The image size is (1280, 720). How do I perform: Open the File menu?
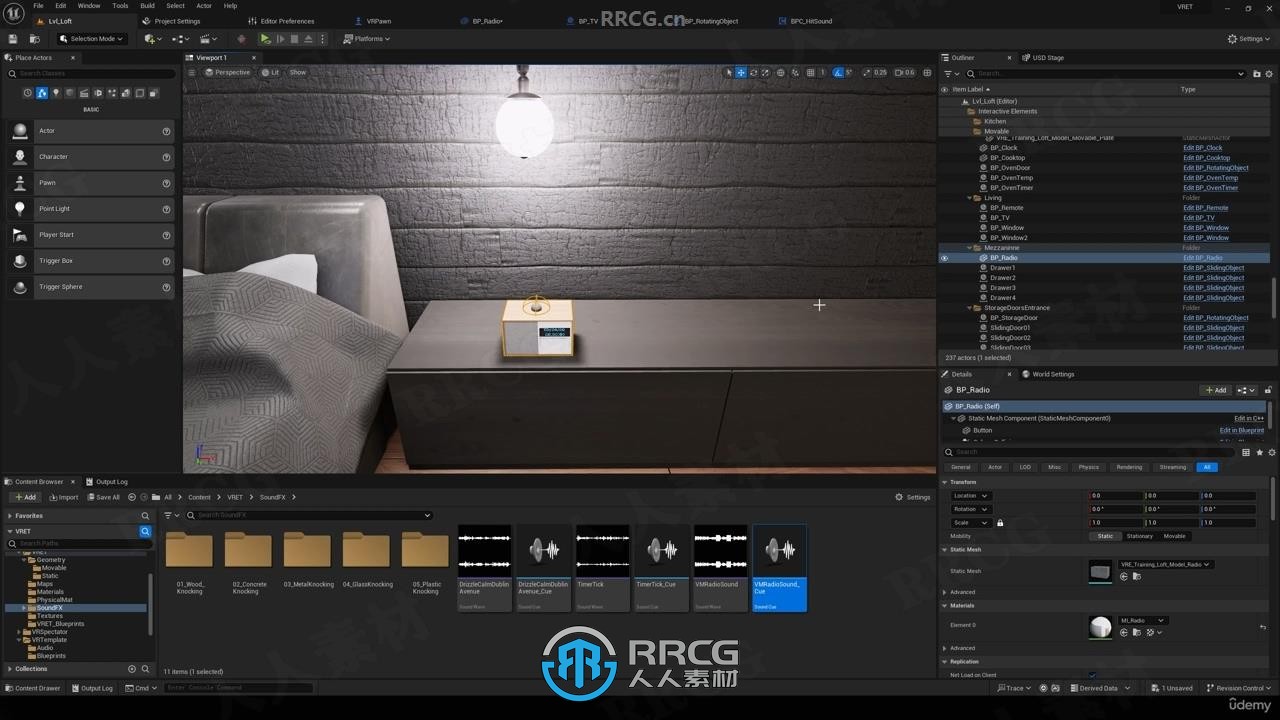pyautogui.click(x=38, y=6)
